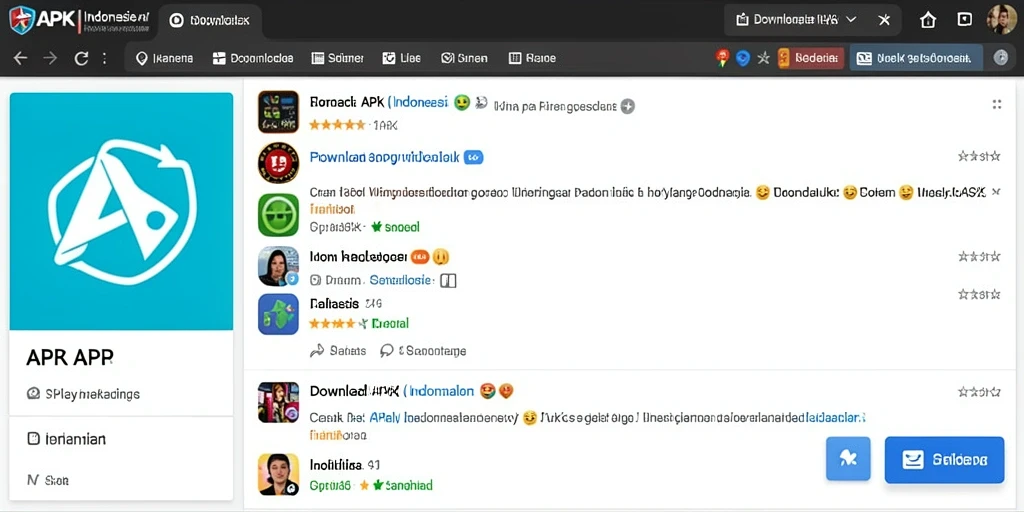Screen dimensions: 1024x512
Task: Click the grey round icon at toolbar end
Action: (1000, 58)
